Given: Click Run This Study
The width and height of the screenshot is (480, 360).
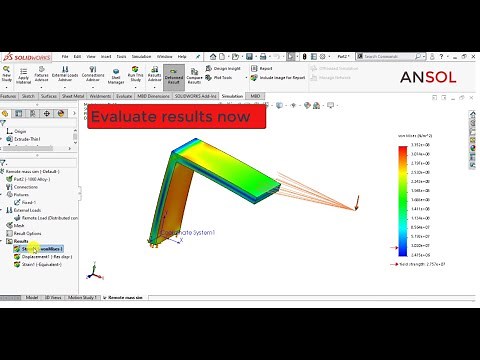Looking at the screenshot, I should pyautogui.click(x=135, y=74).
